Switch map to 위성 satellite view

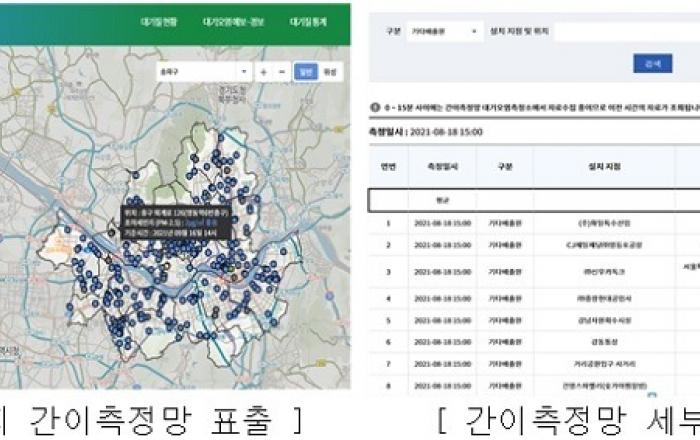(x=329, y=72)
